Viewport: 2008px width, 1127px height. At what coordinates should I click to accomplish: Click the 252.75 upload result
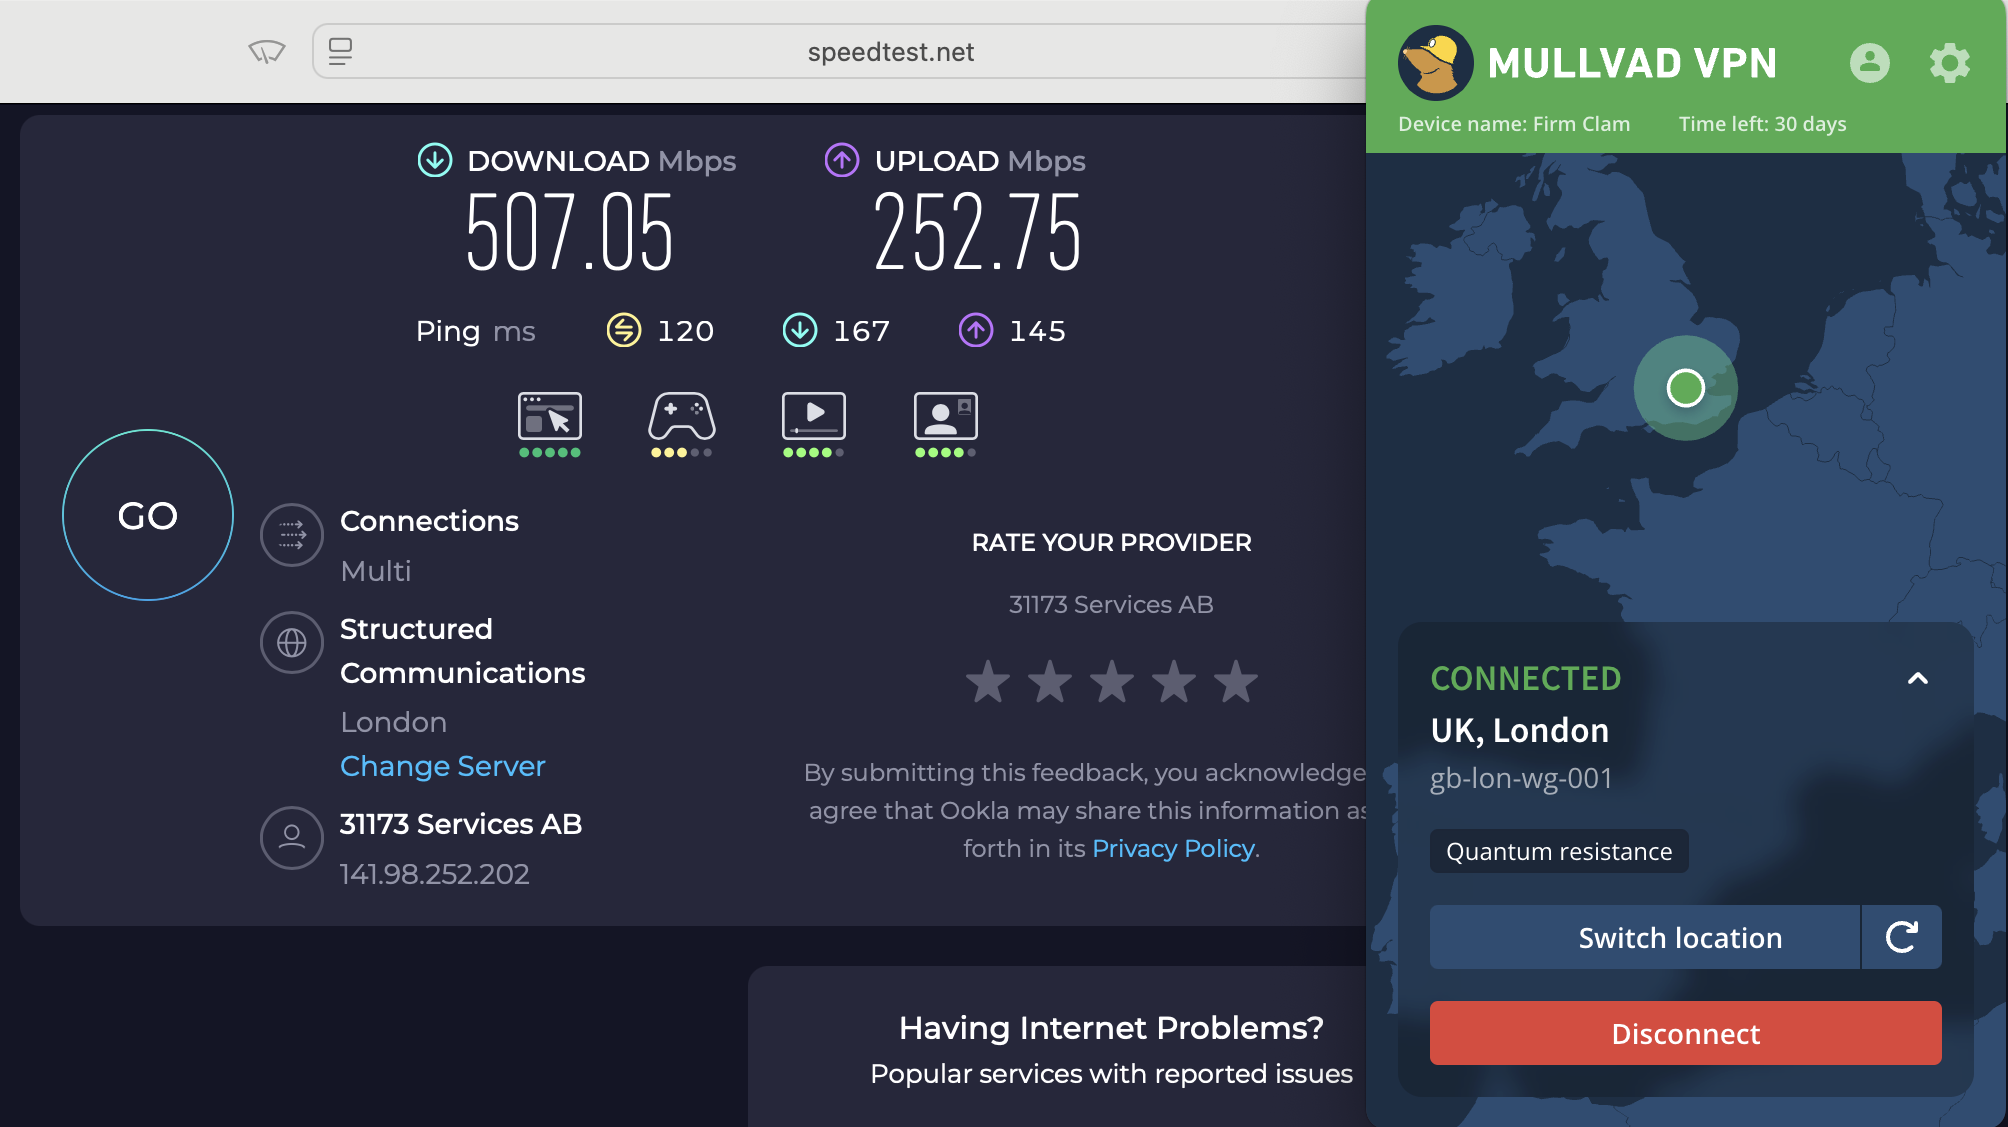pyautogui.click(x=977, y=234)
